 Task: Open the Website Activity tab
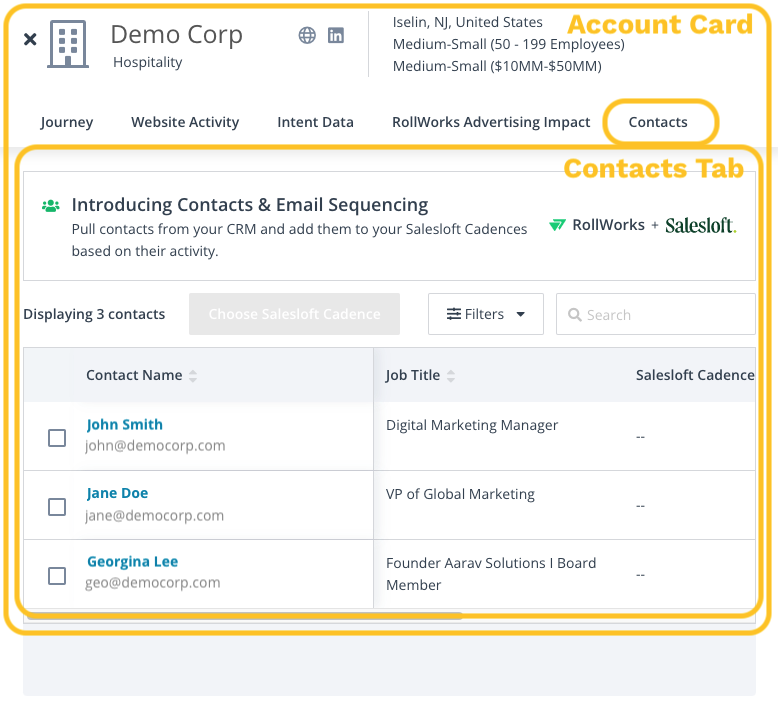pos(185,122)
